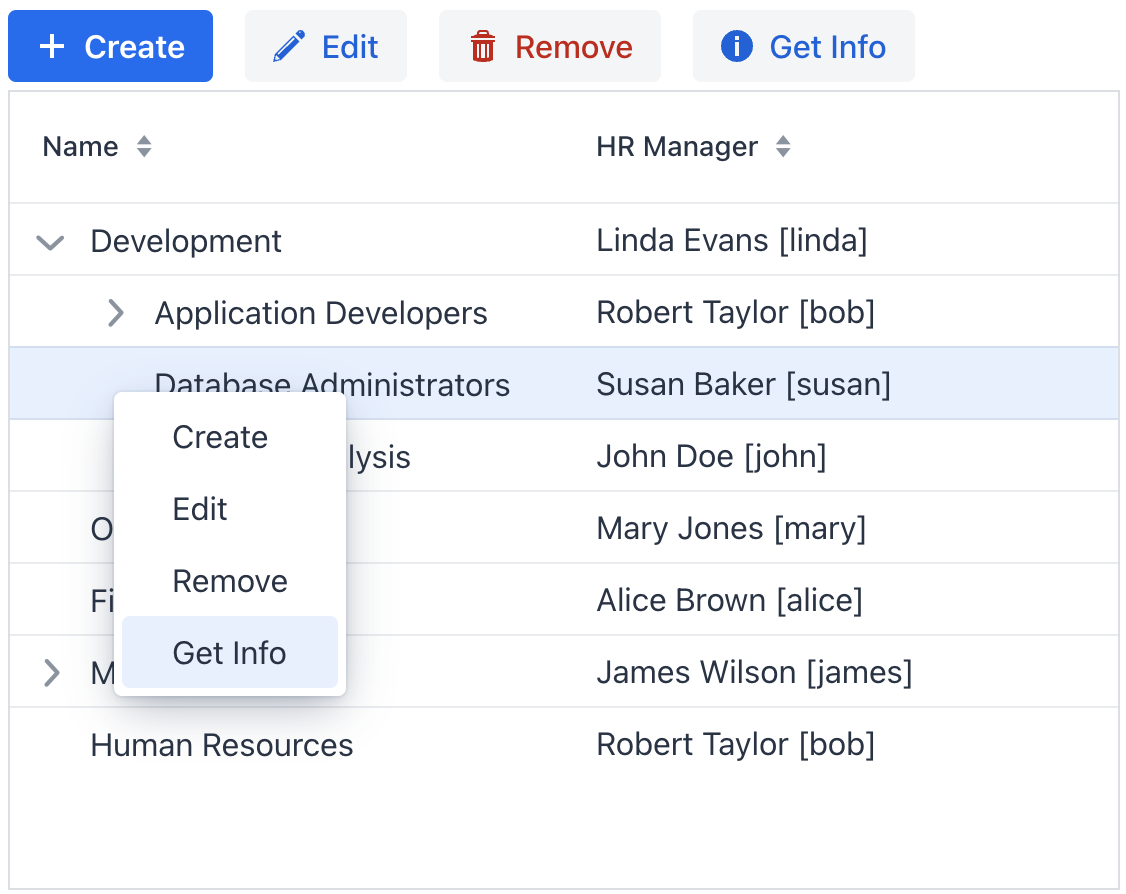Expand the row starting with M
Viewport: 1126px width, 894px height.
[x=50, y=672]
